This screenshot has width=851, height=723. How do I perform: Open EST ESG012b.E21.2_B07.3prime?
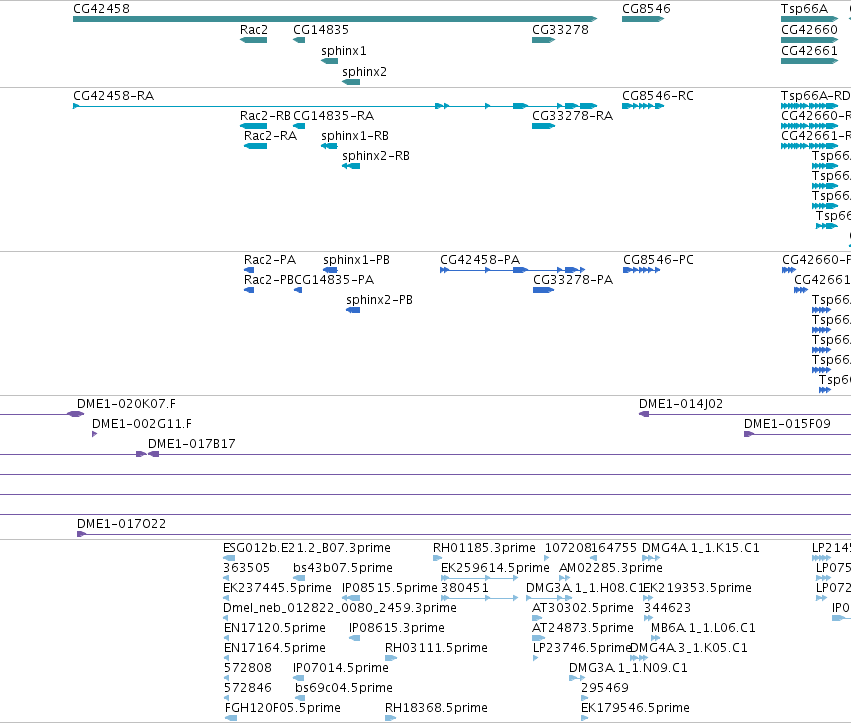pyautogui.click(x=307, y=548)
